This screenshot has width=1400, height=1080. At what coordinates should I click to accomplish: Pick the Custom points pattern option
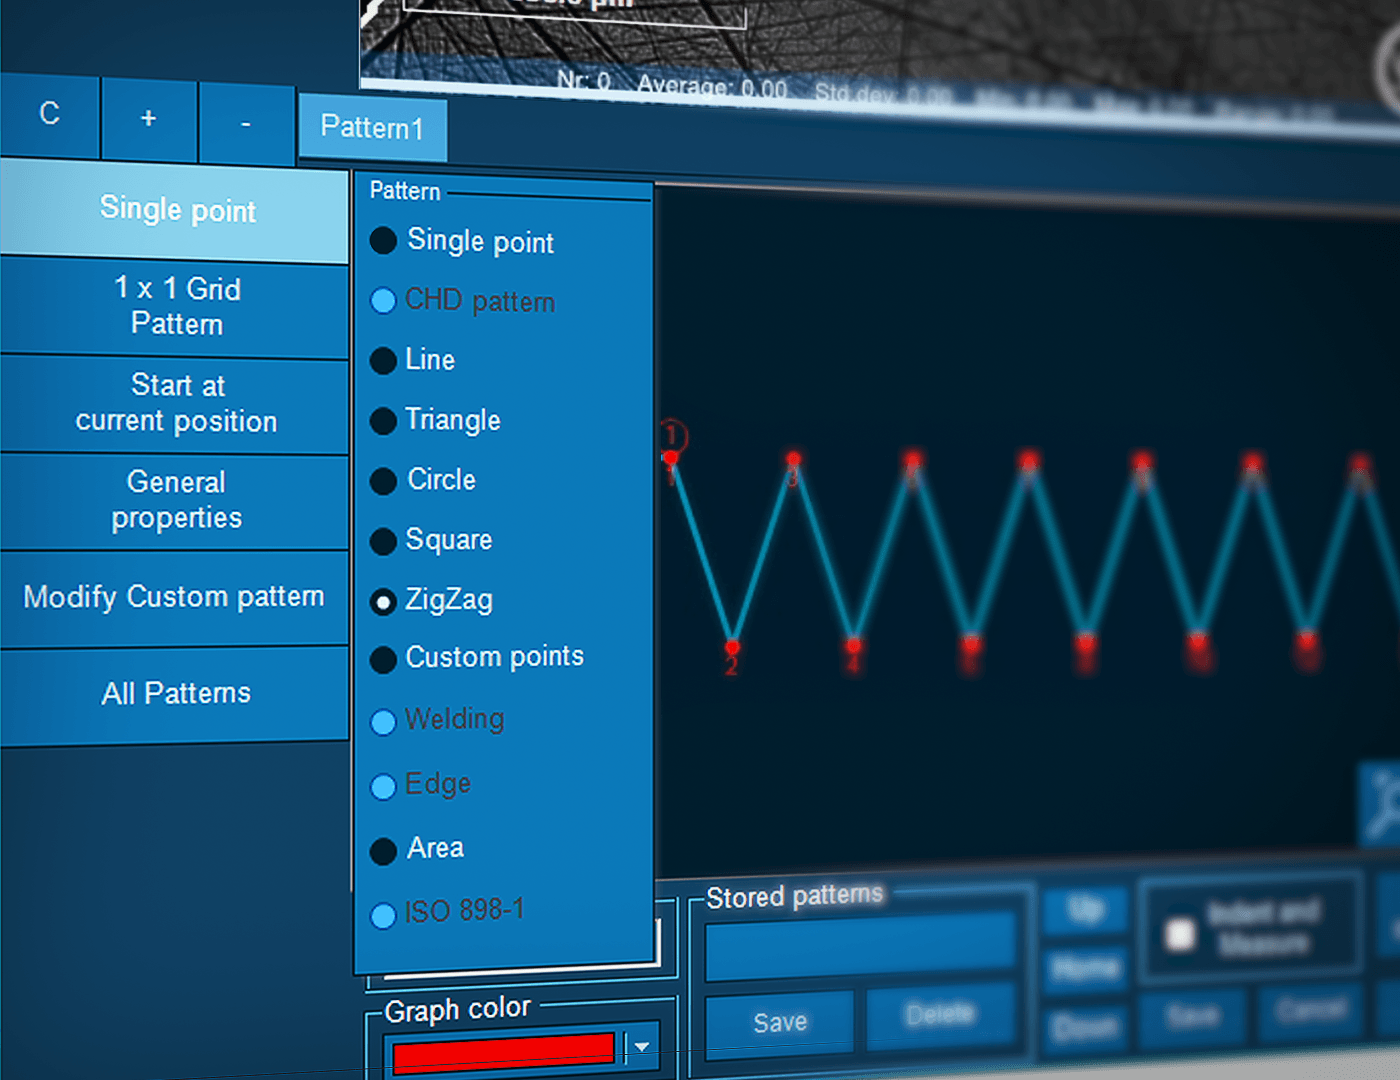point(383,659)
